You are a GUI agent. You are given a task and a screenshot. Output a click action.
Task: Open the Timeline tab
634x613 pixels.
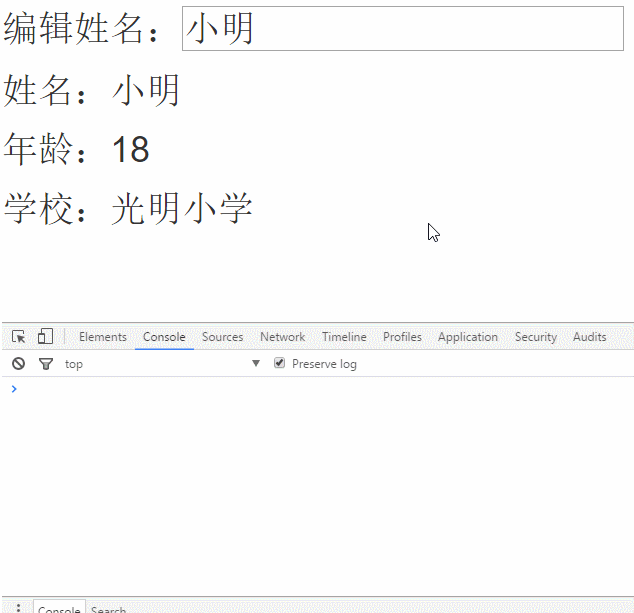(344, 337)
